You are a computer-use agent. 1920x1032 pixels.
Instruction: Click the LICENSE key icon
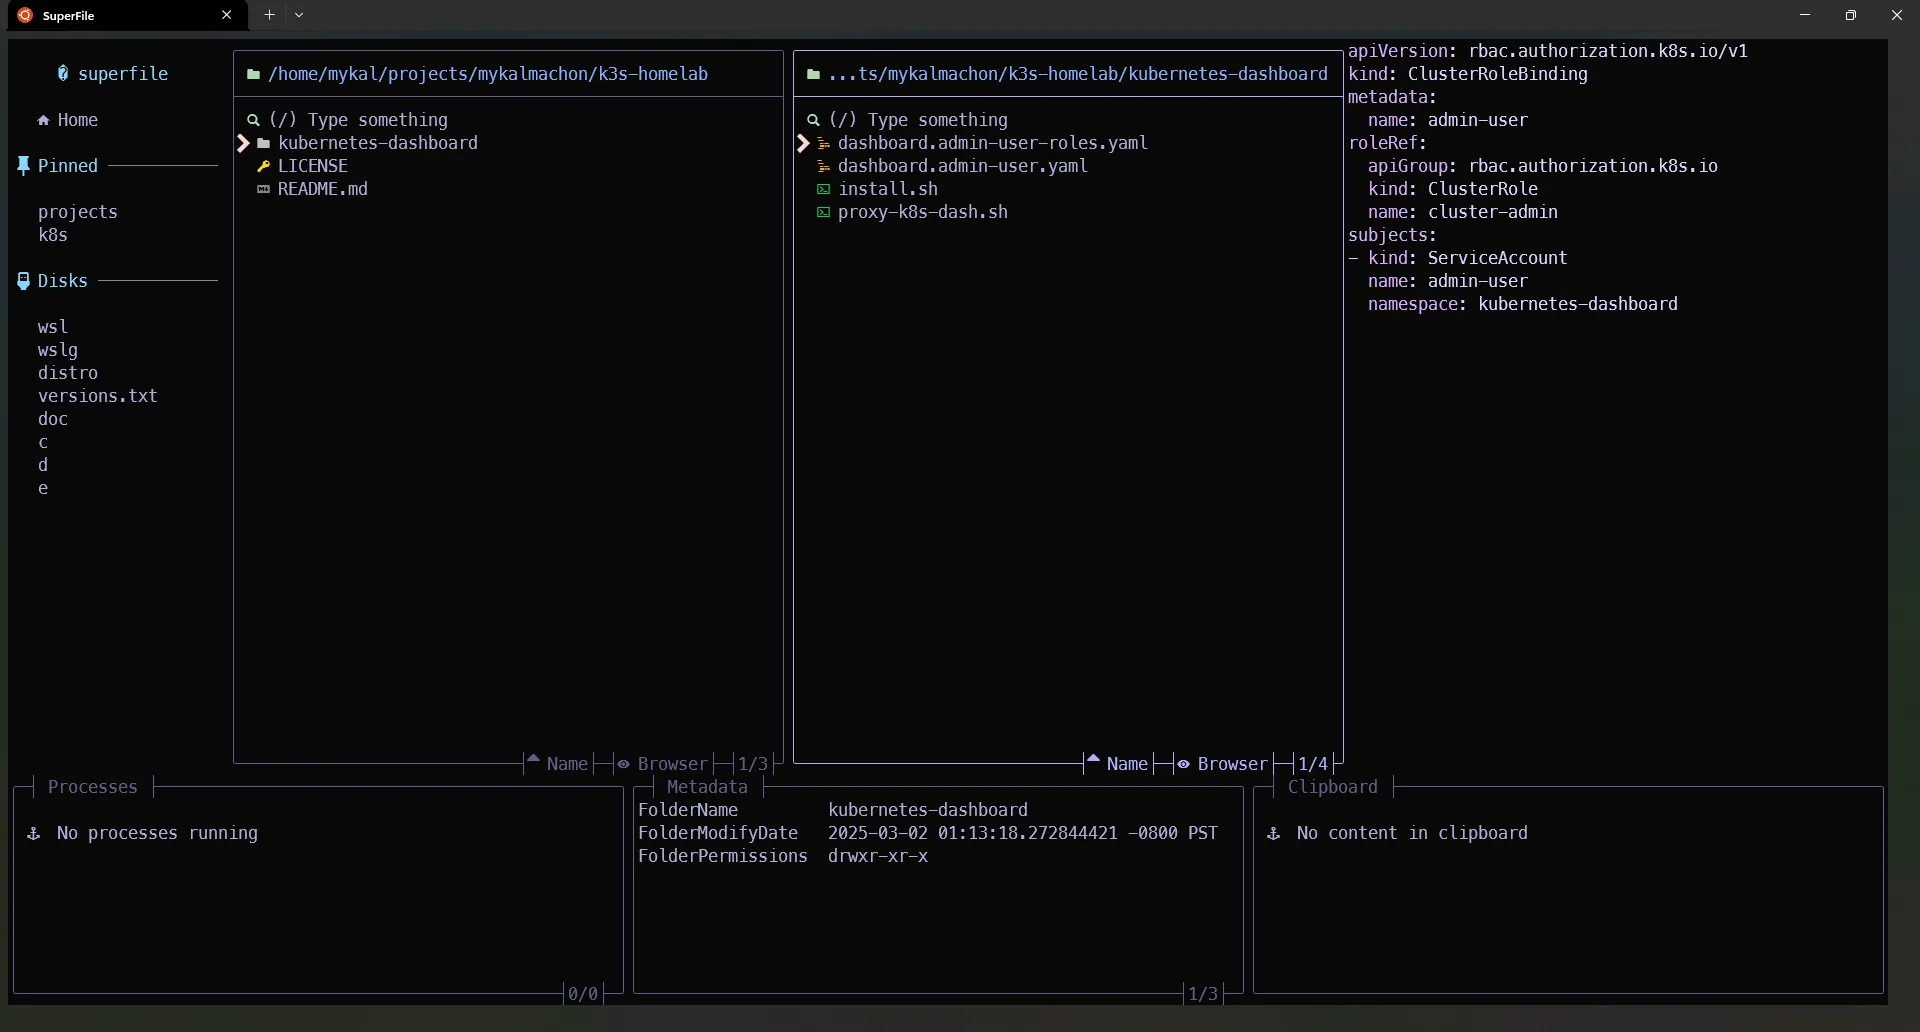tap(264, 166)
